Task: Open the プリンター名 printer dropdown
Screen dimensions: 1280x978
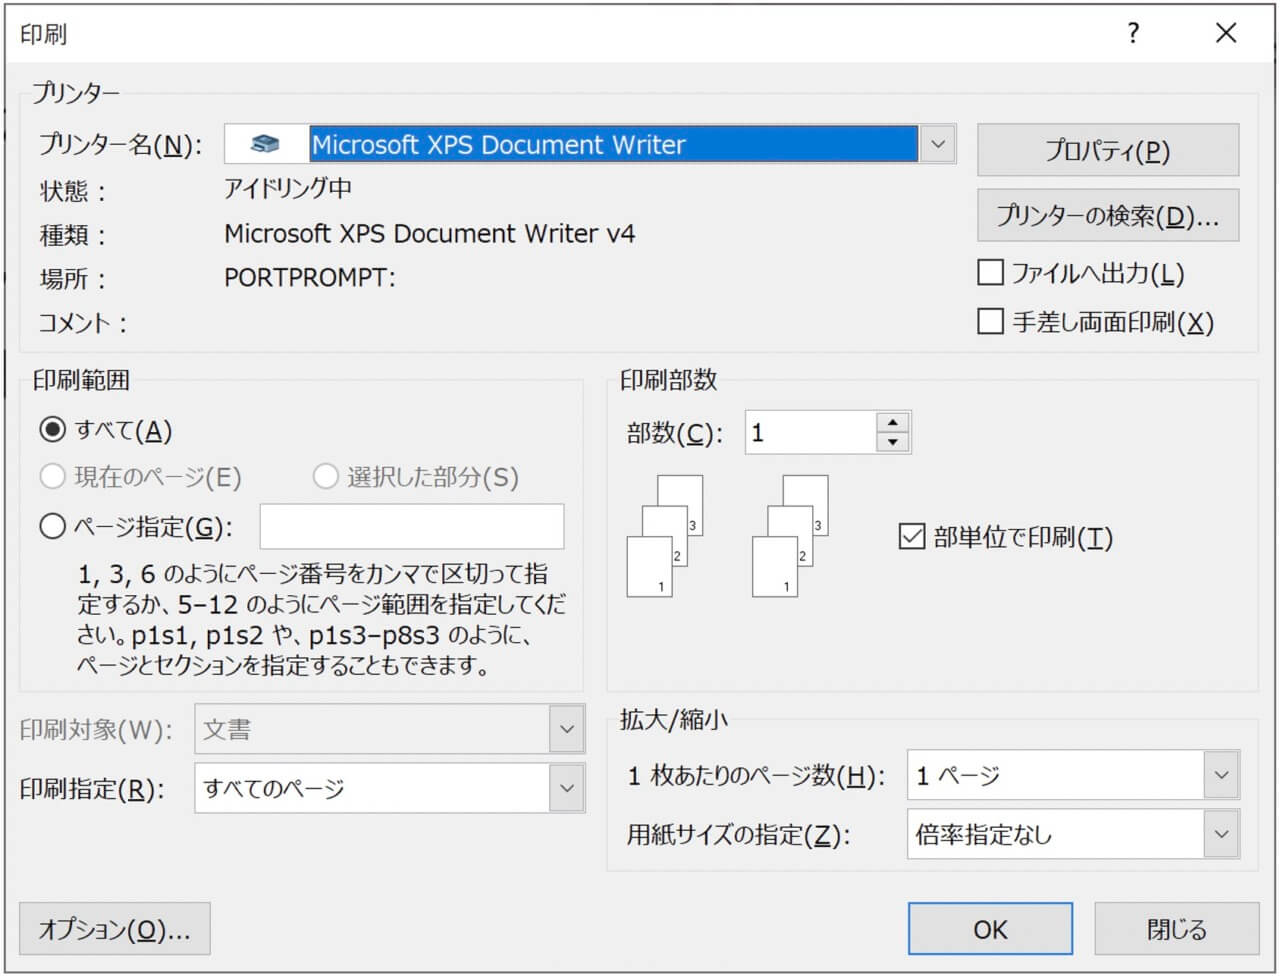Action: point(937,144)
